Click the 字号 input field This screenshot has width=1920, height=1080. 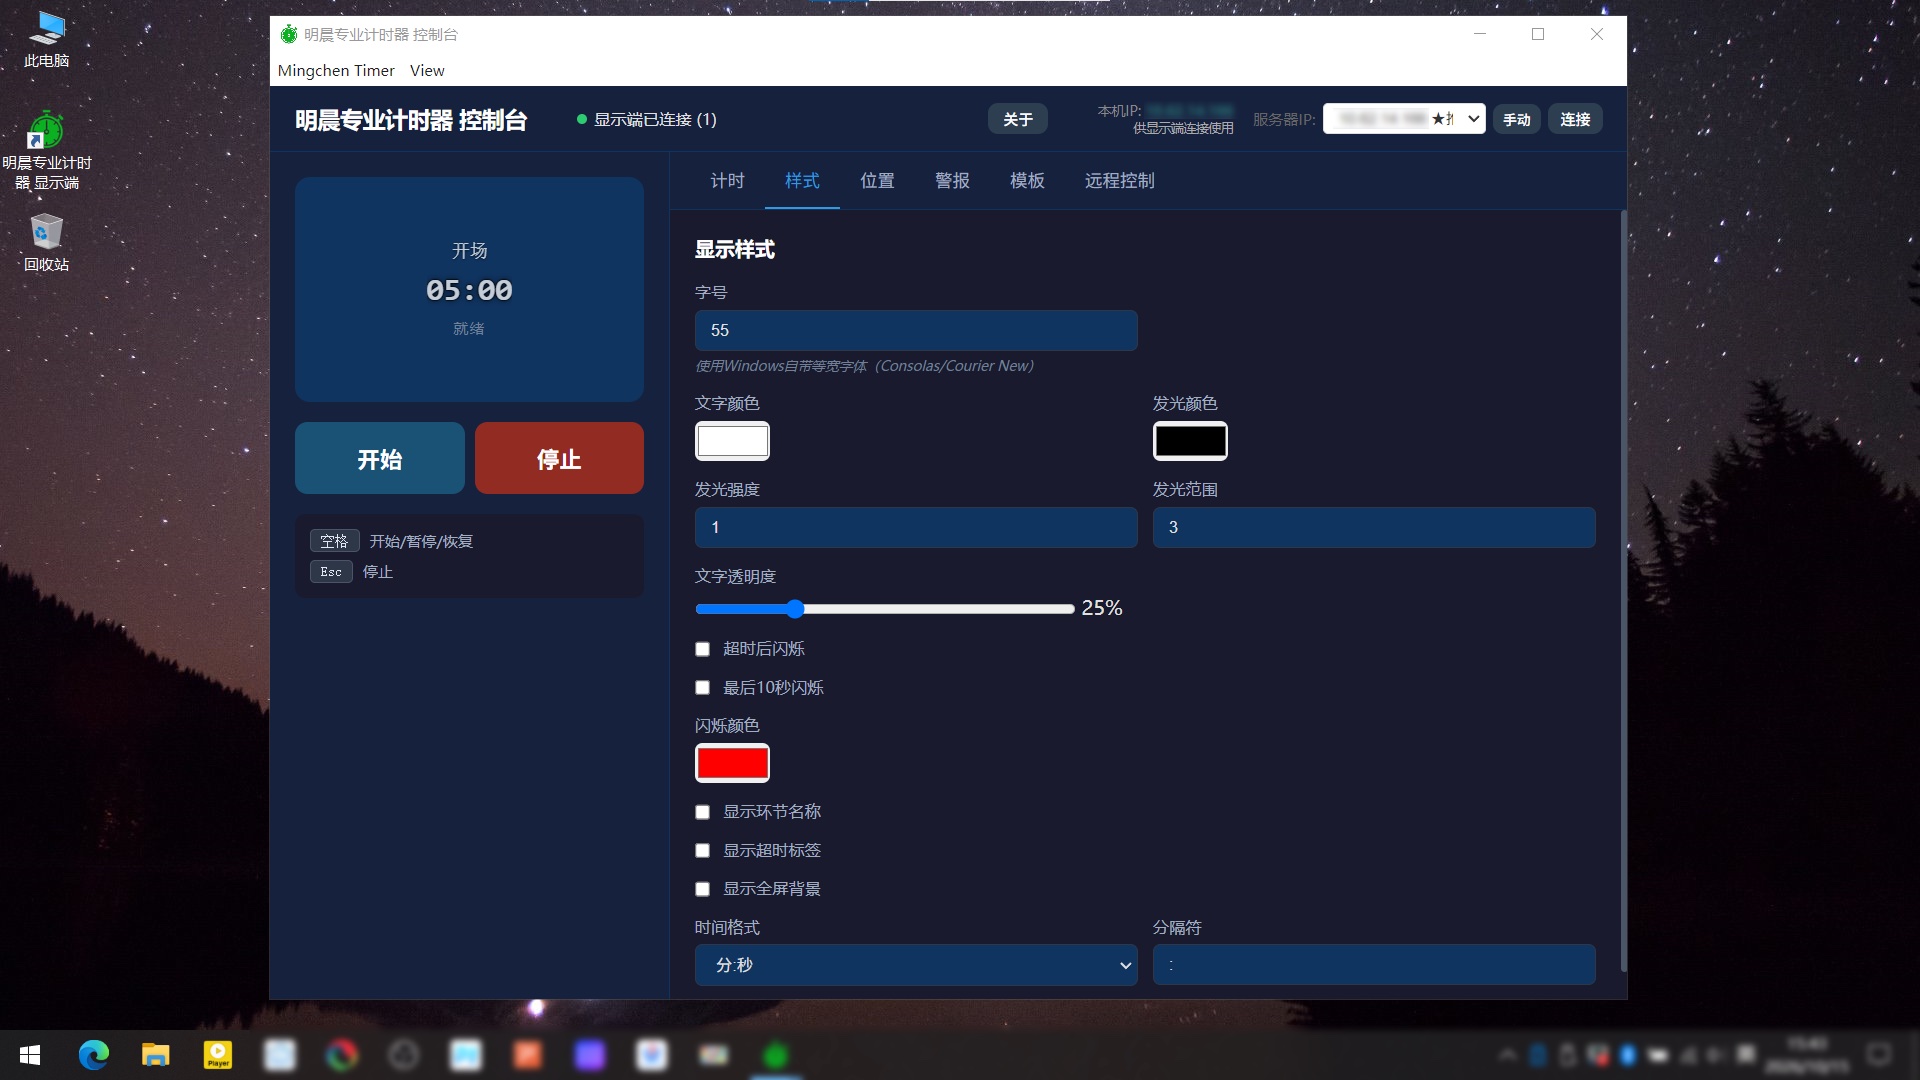pos(916,331)
